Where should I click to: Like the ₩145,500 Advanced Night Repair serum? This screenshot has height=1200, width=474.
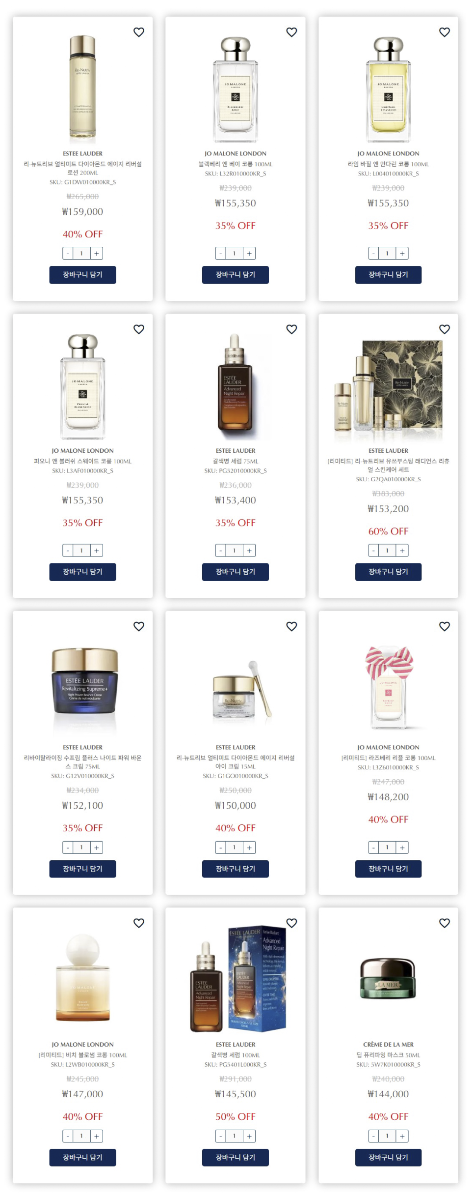click(292, 923)
